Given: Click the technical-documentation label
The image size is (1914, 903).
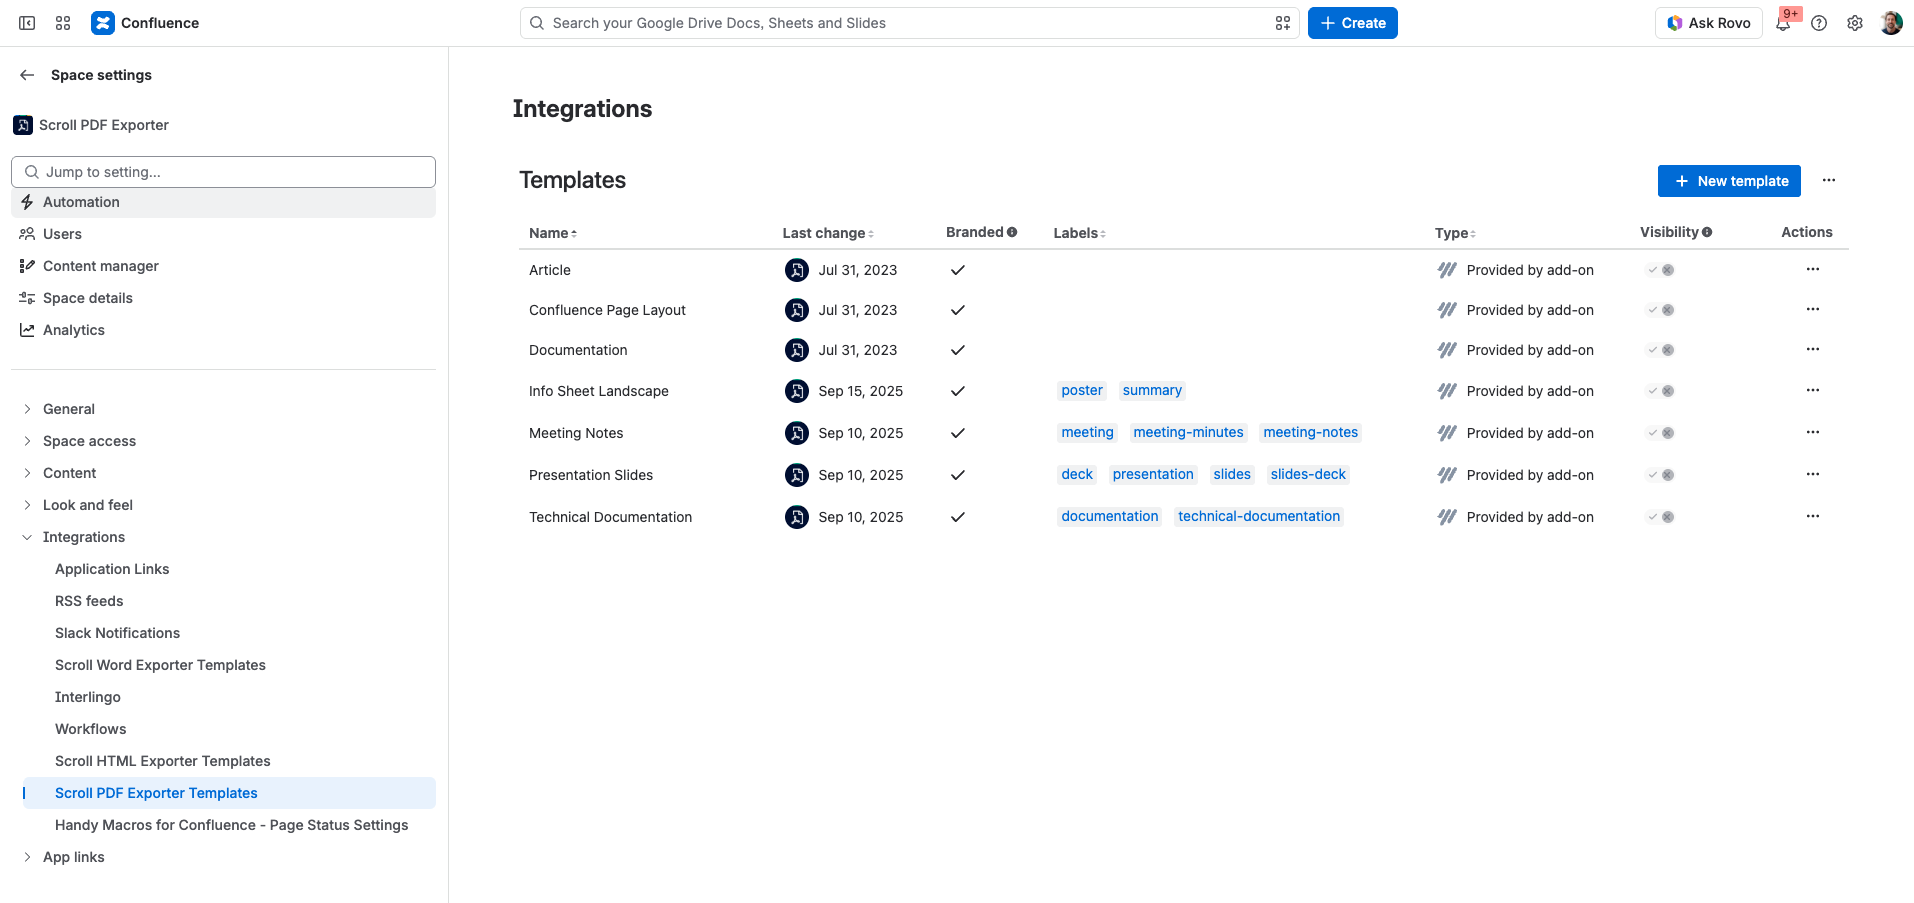Looking at the screenshot, I should 1259,516.
